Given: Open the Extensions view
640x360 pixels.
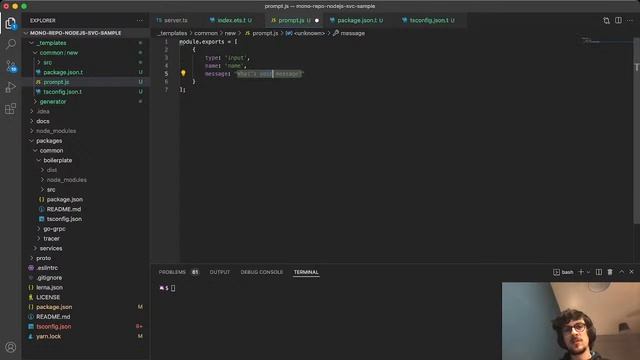Looking at the screenshot, I should pos(11,109).
